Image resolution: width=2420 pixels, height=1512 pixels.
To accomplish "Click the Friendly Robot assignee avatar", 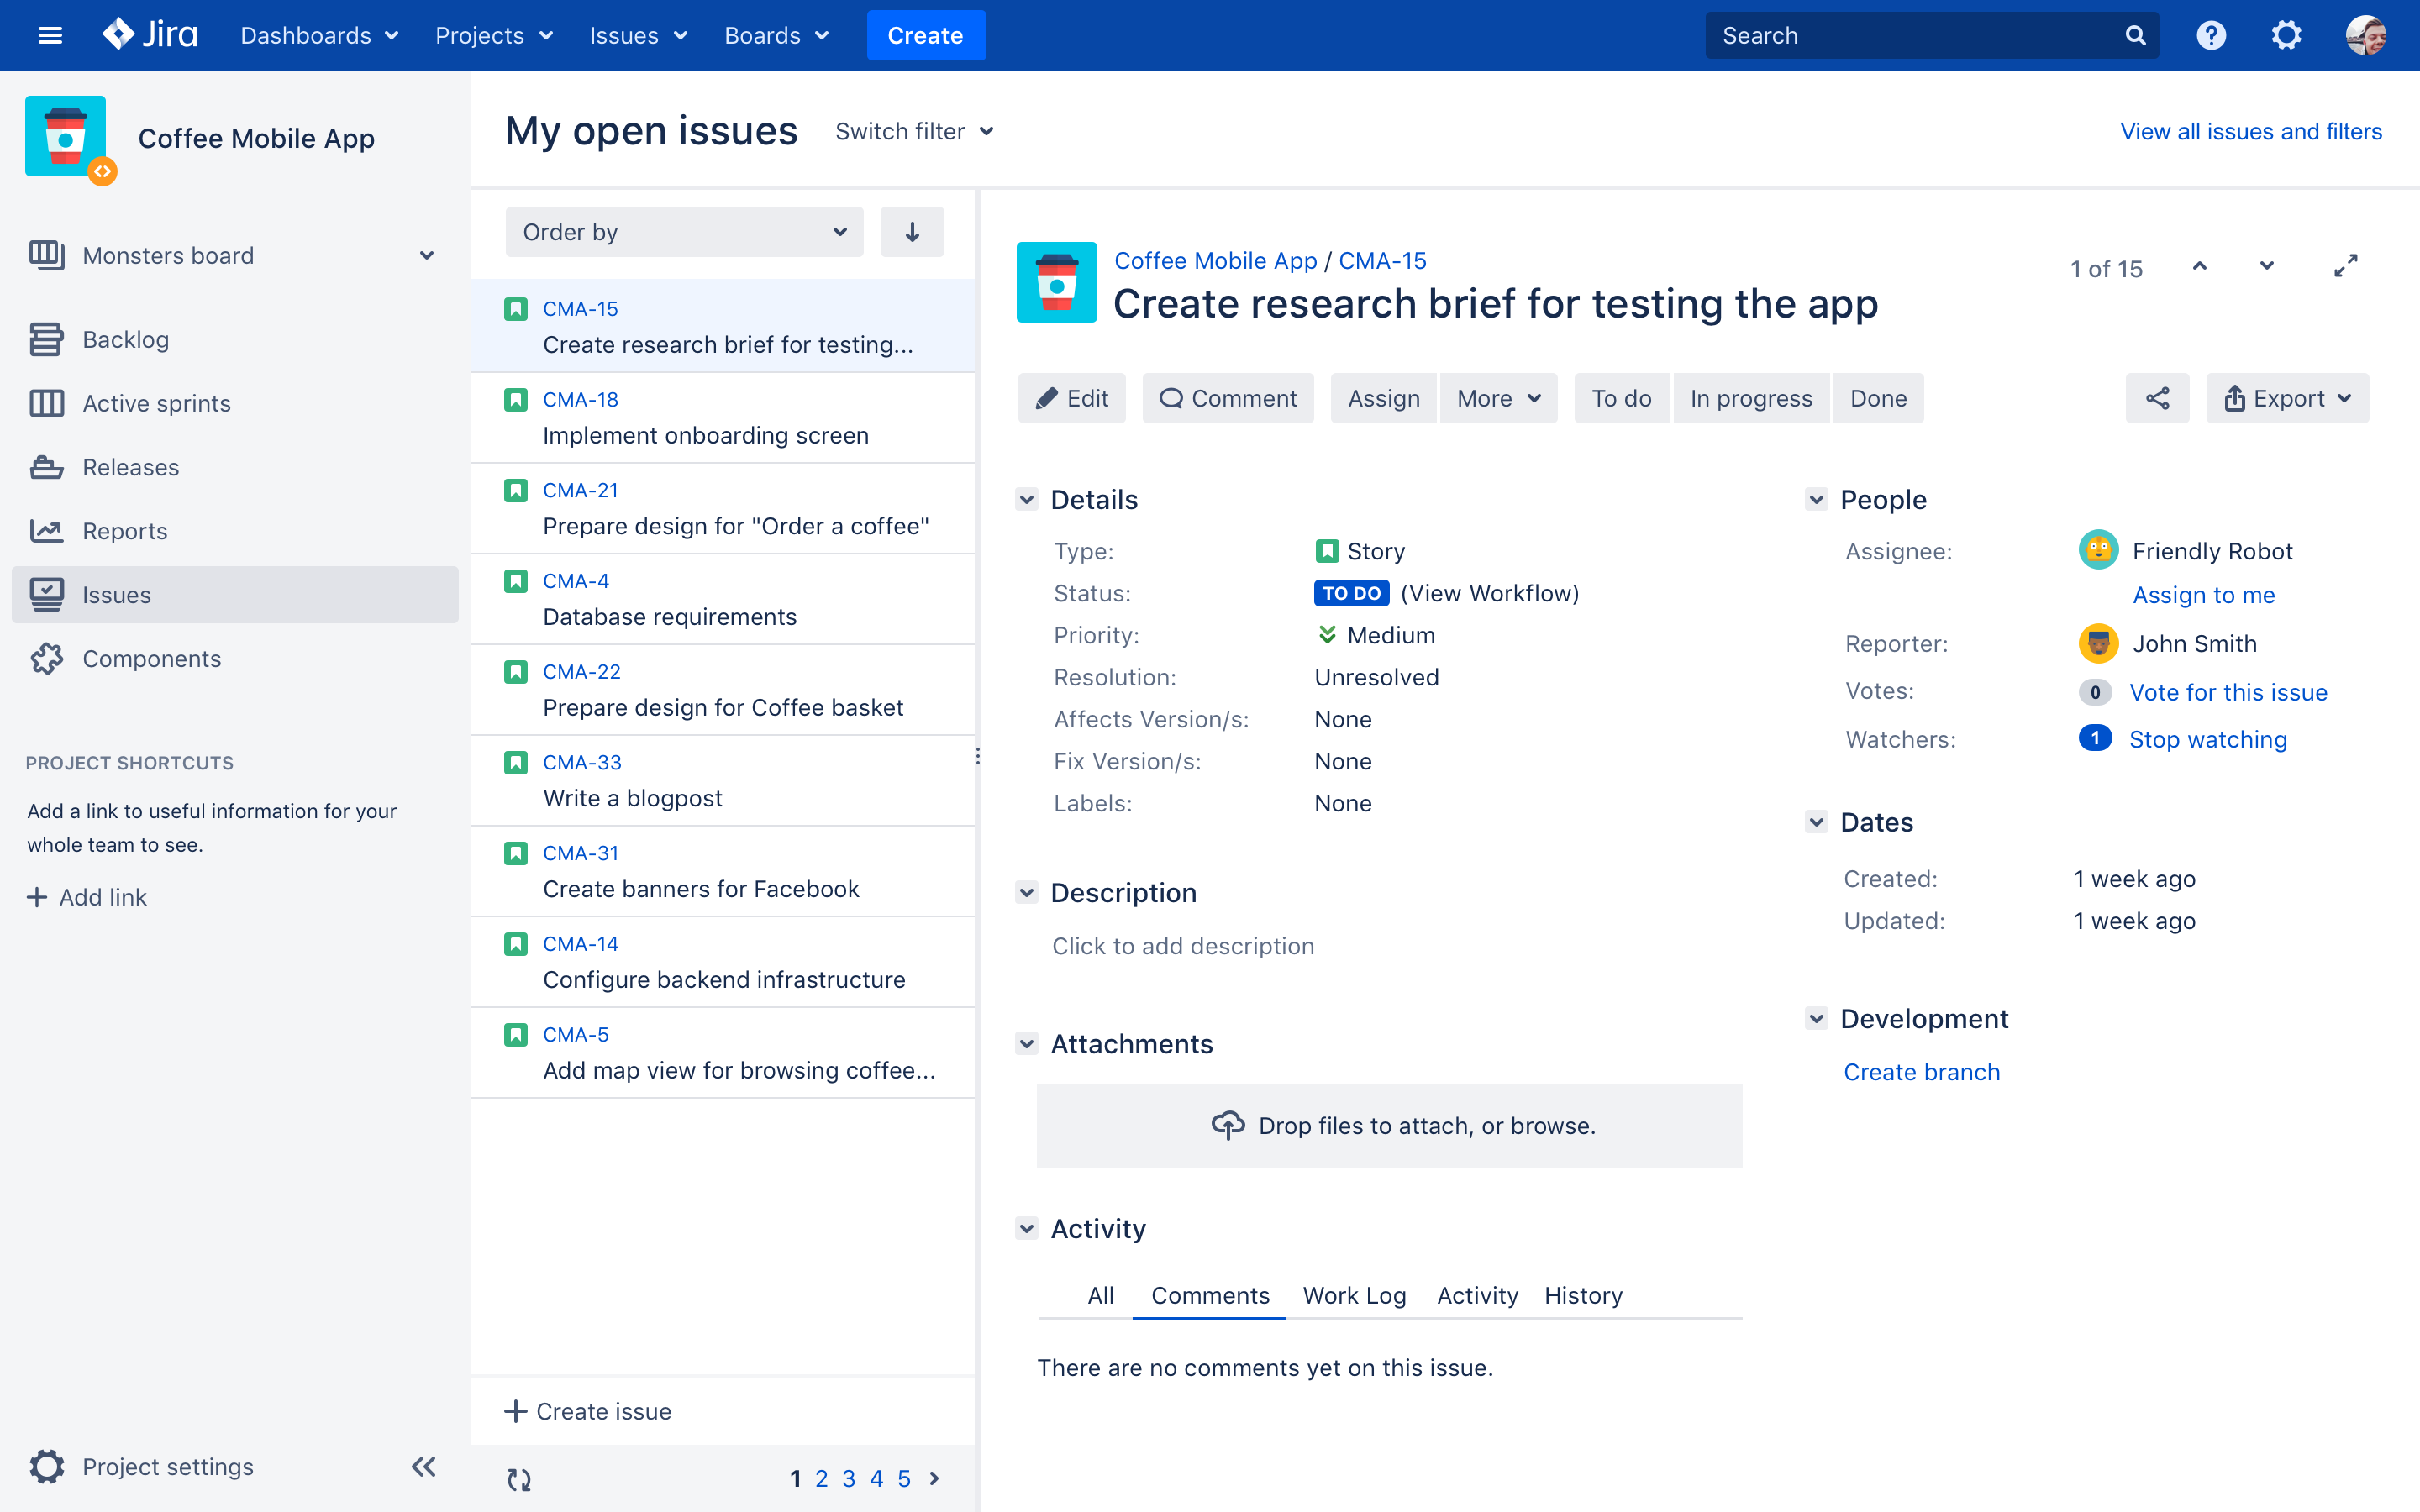I will (2097, 550).
